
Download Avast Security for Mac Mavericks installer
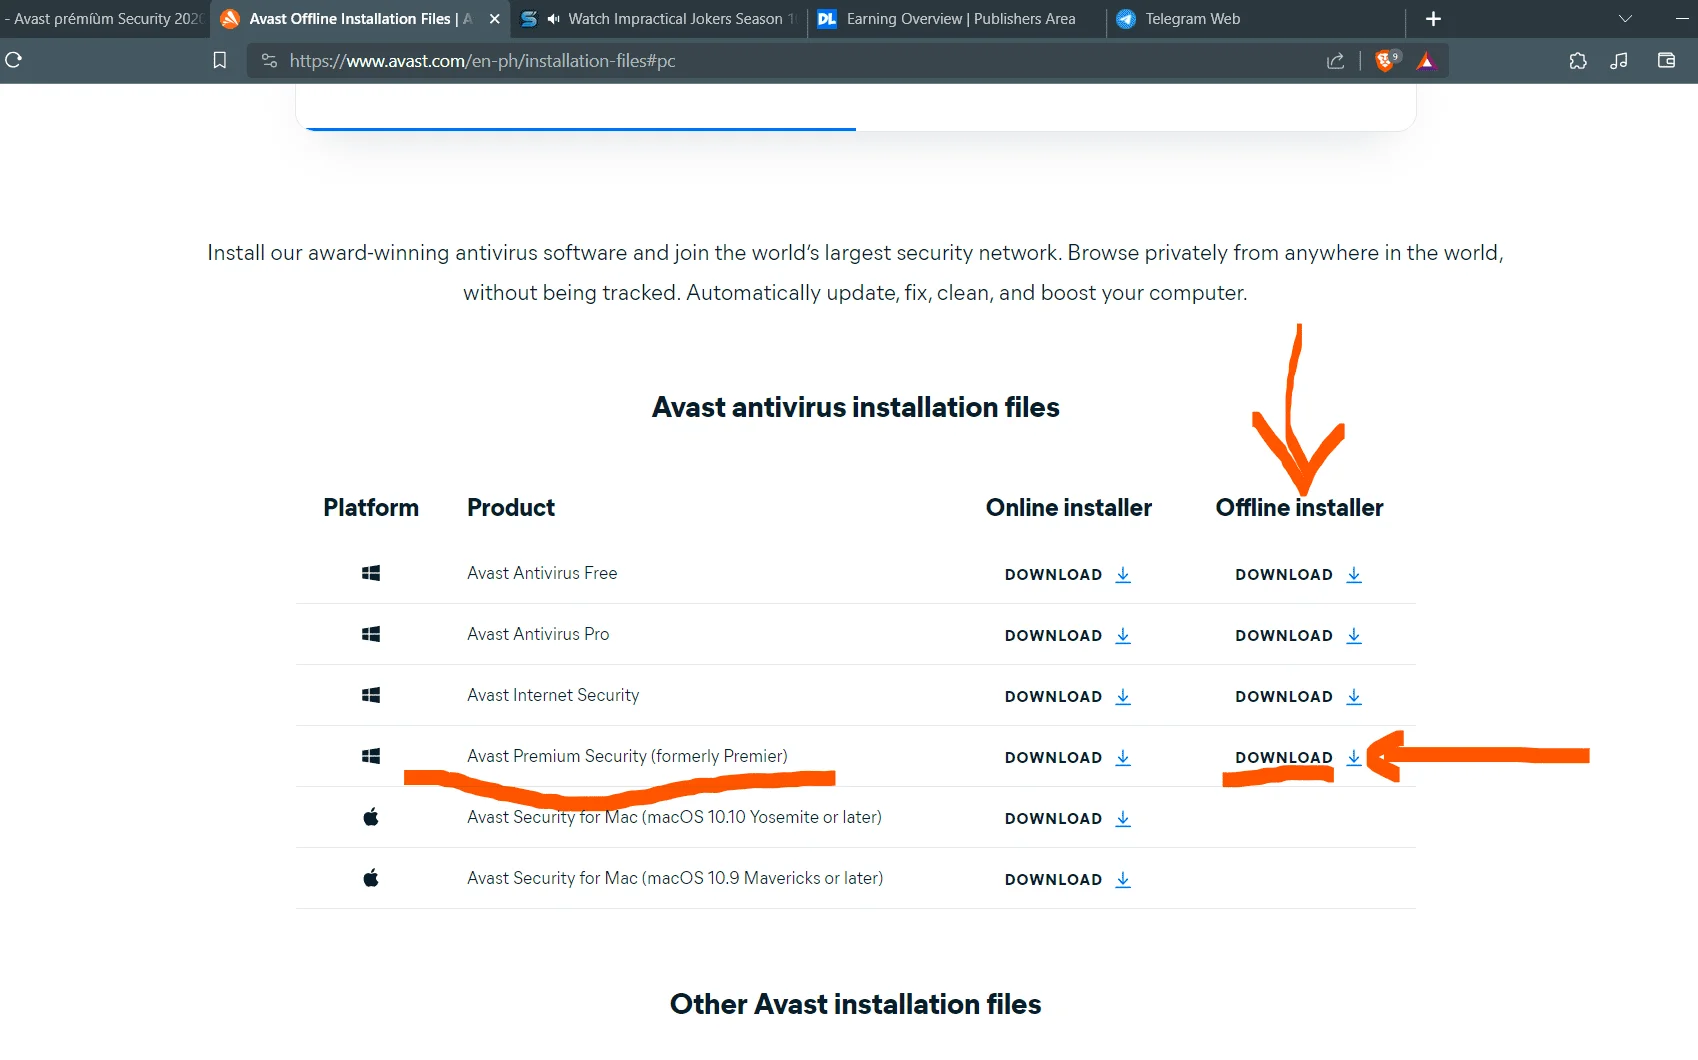(x=1068, y=880)
